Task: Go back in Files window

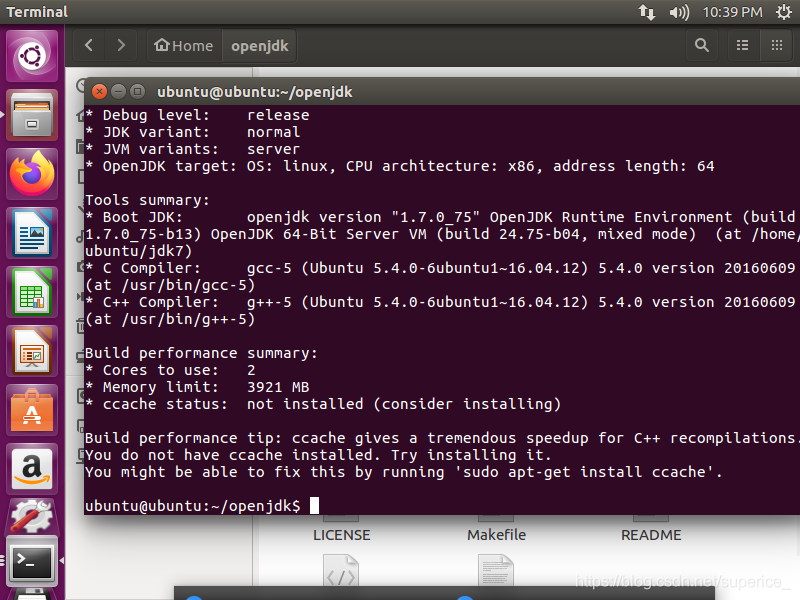Action: 89,45
